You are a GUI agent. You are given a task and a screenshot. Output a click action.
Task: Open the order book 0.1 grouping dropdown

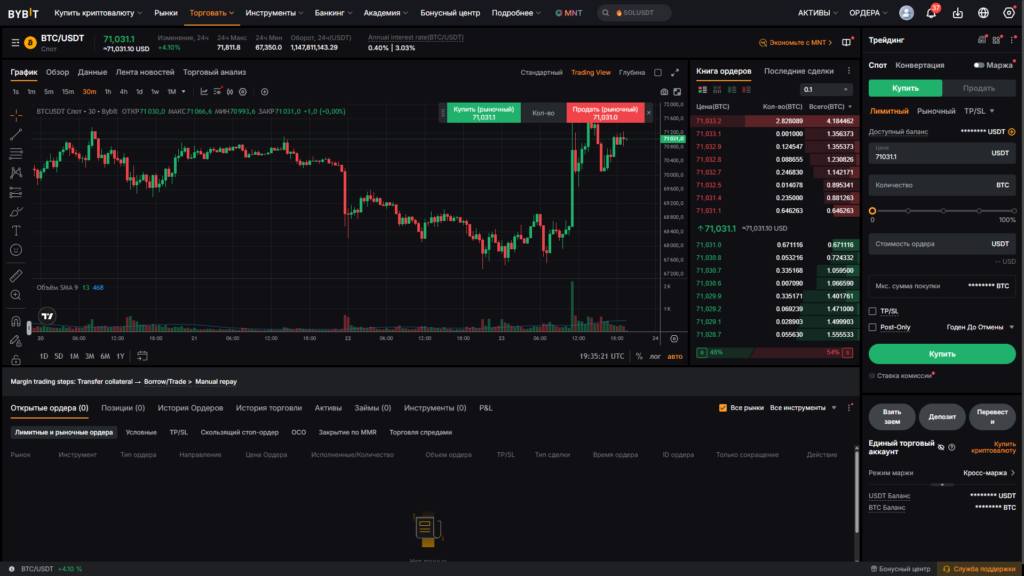[x=827, y=89]
